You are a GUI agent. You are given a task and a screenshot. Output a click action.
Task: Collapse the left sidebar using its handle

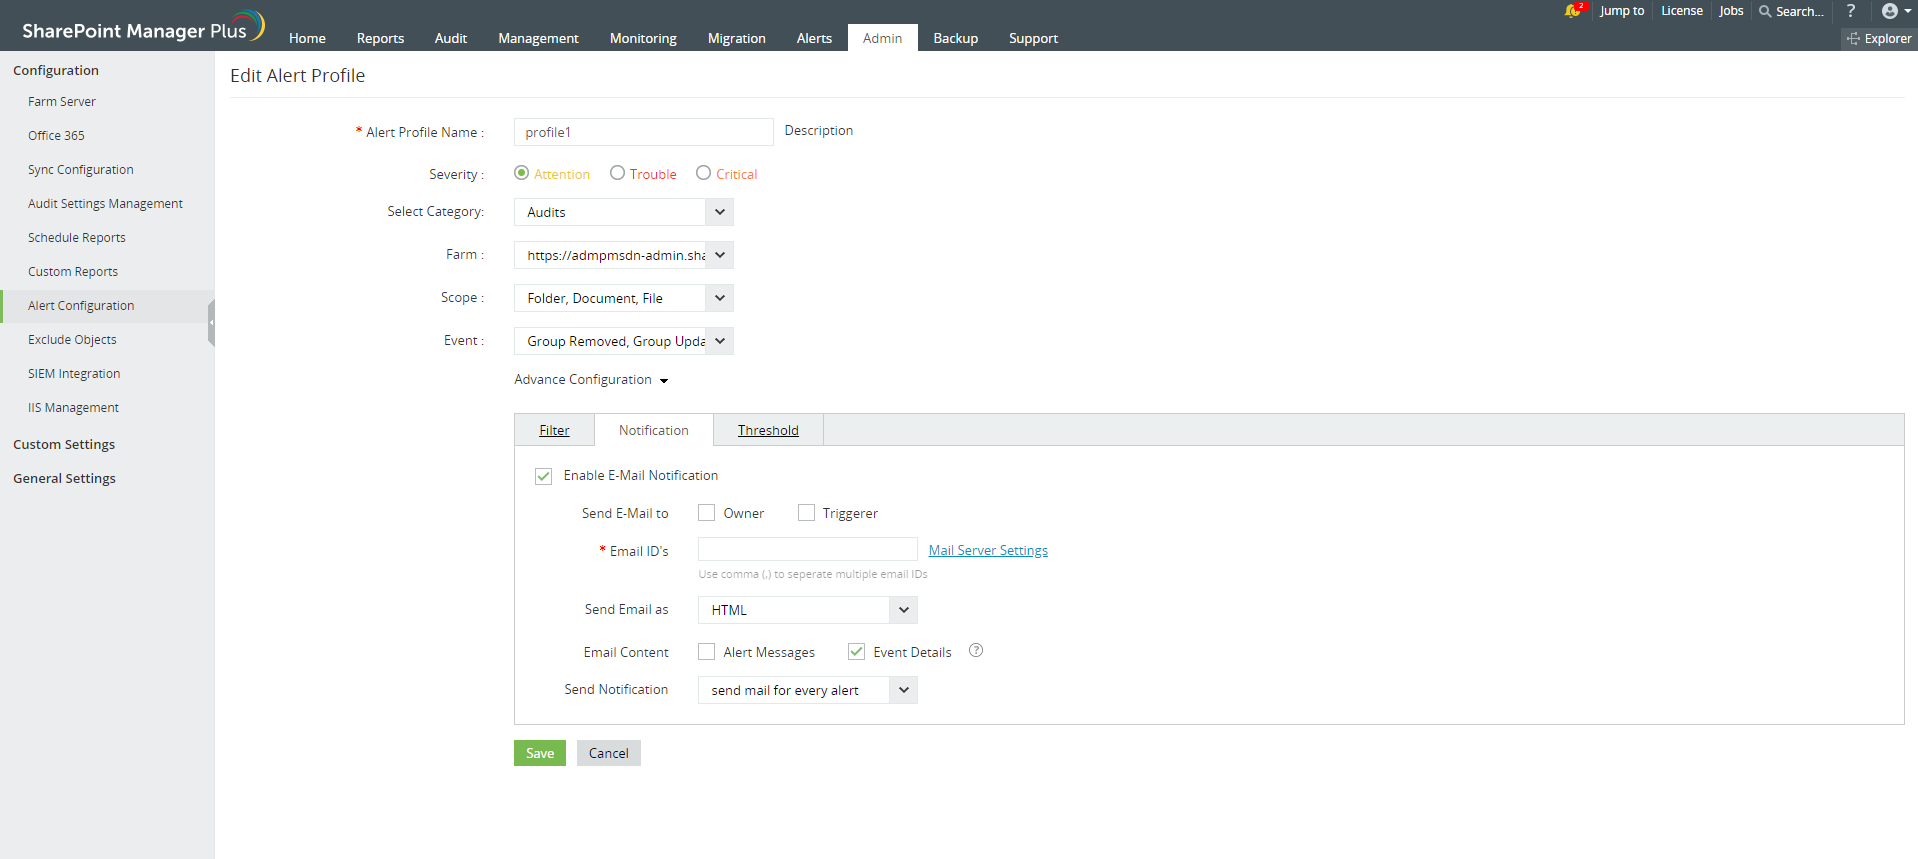click(x=211, y=323)
